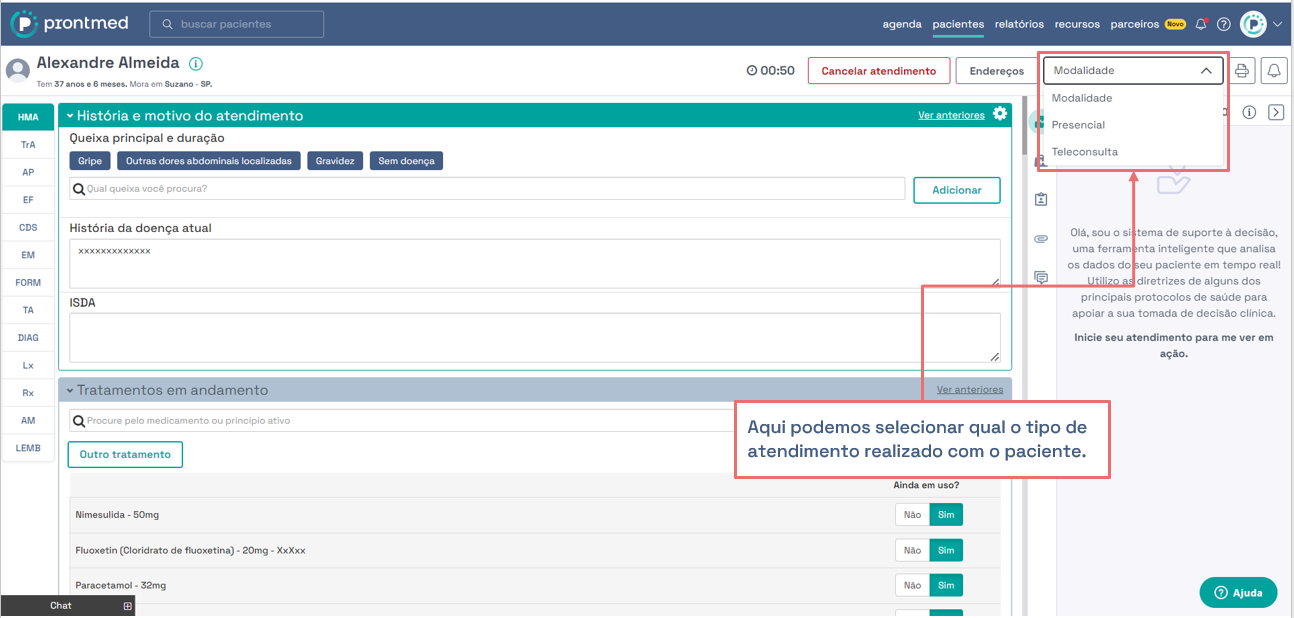Screen dimensions: 1294x618
Task: Open the chat messages icon in side rail
Action: pyautogui.click(x=1041, y=278)
